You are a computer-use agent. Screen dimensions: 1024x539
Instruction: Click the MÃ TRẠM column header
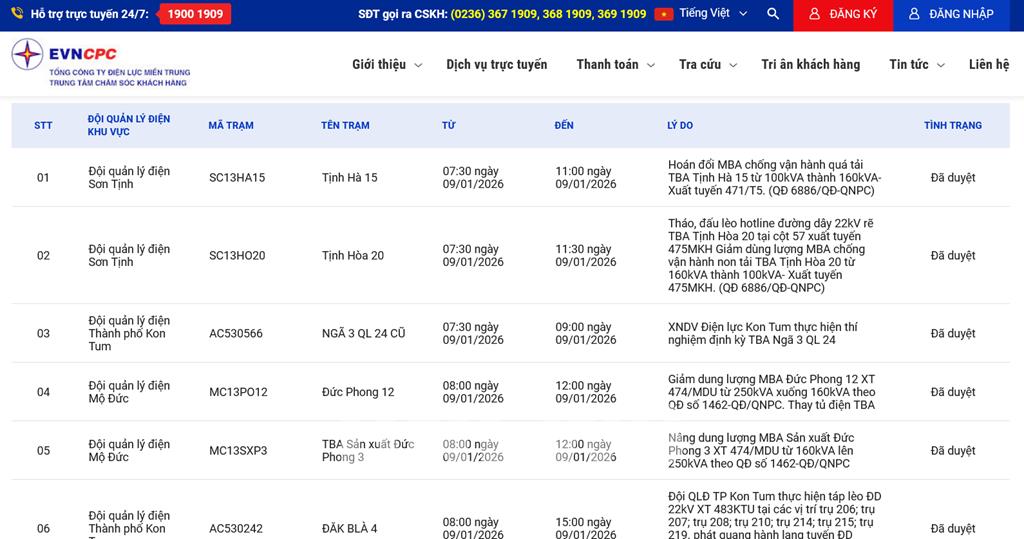231,125
